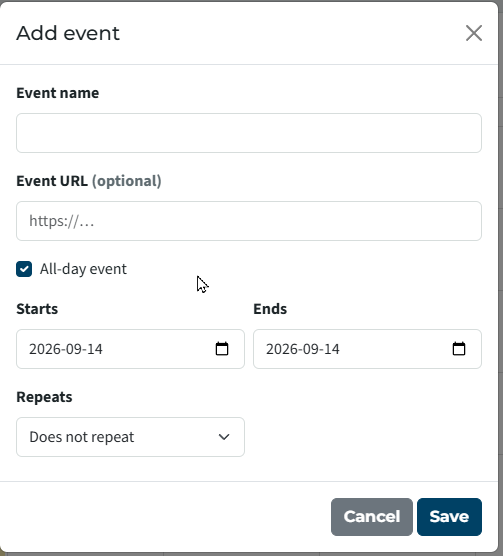This screenshot has width=503, height=556.
Task: Click the Repeats label
Action: (x=44, y=397)
